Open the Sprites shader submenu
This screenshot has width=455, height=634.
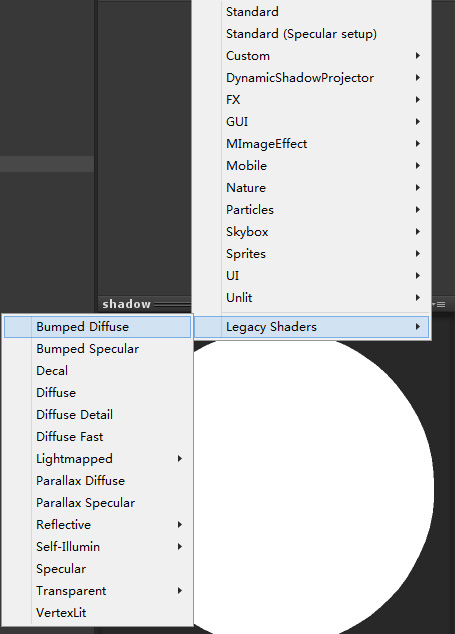(311, 254)
